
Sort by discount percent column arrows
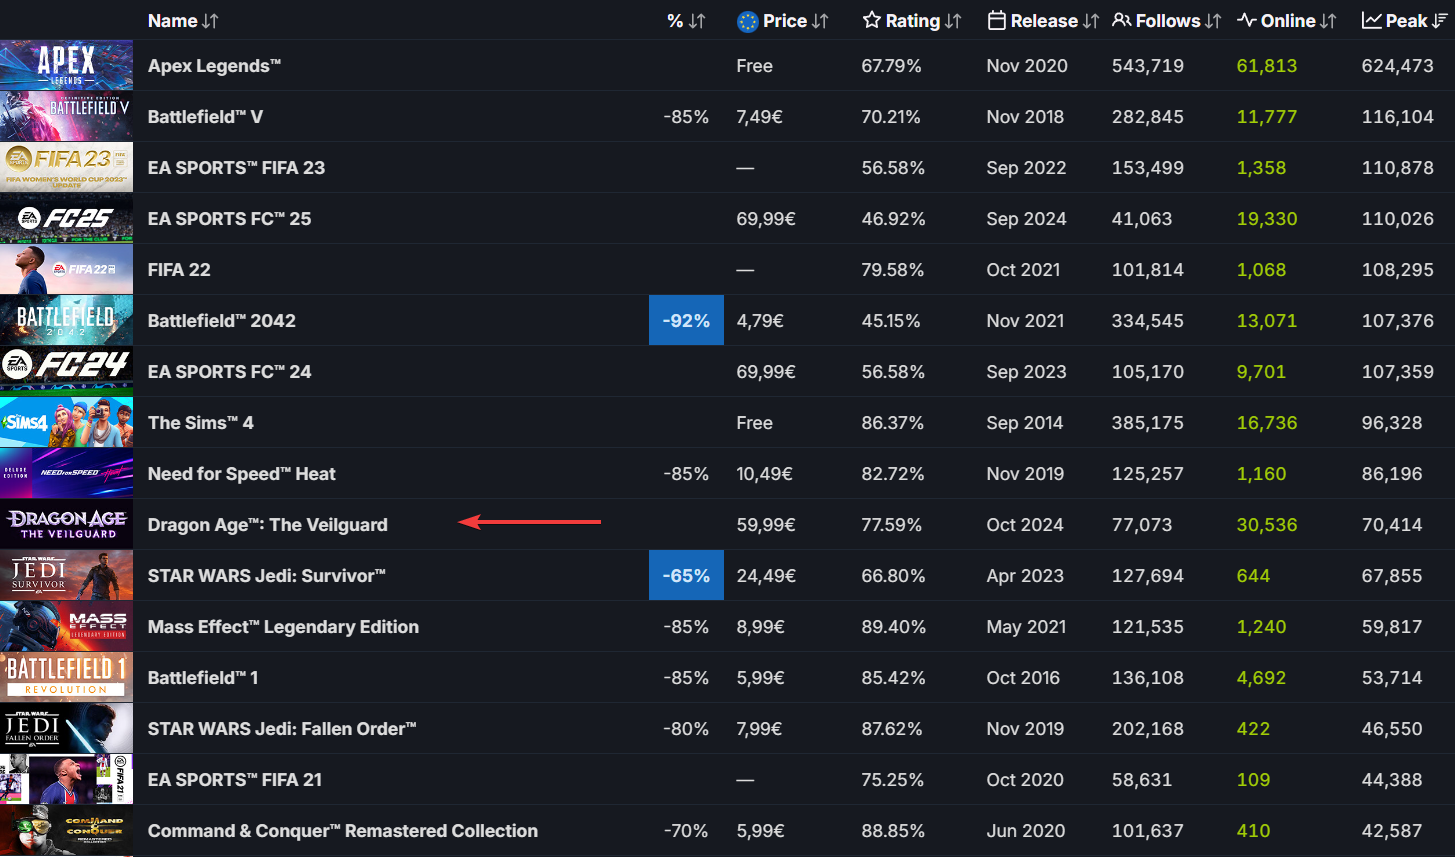(x=697, y=21)
